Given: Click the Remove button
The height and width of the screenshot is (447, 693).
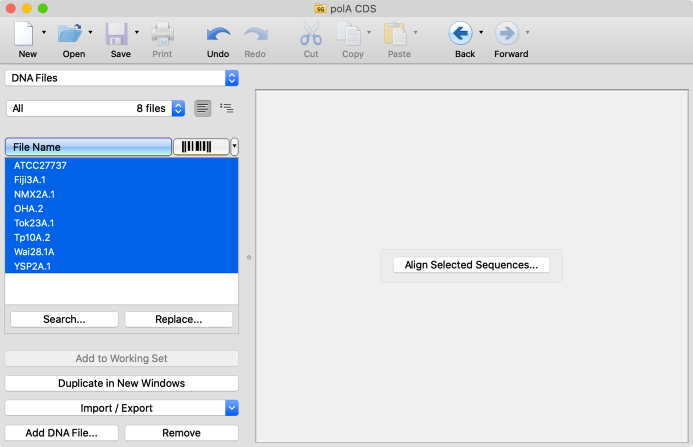Looking at the screenshot, I should click(182, 432).
